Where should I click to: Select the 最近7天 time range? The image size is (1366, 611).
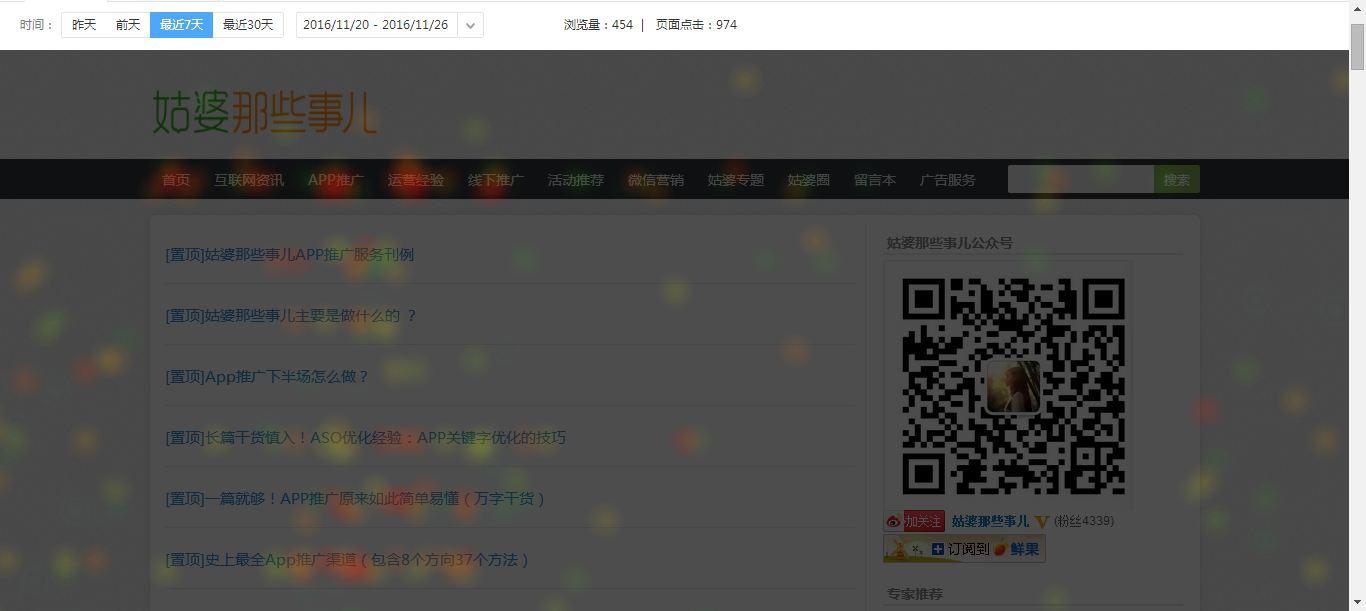tap(181, 25)
